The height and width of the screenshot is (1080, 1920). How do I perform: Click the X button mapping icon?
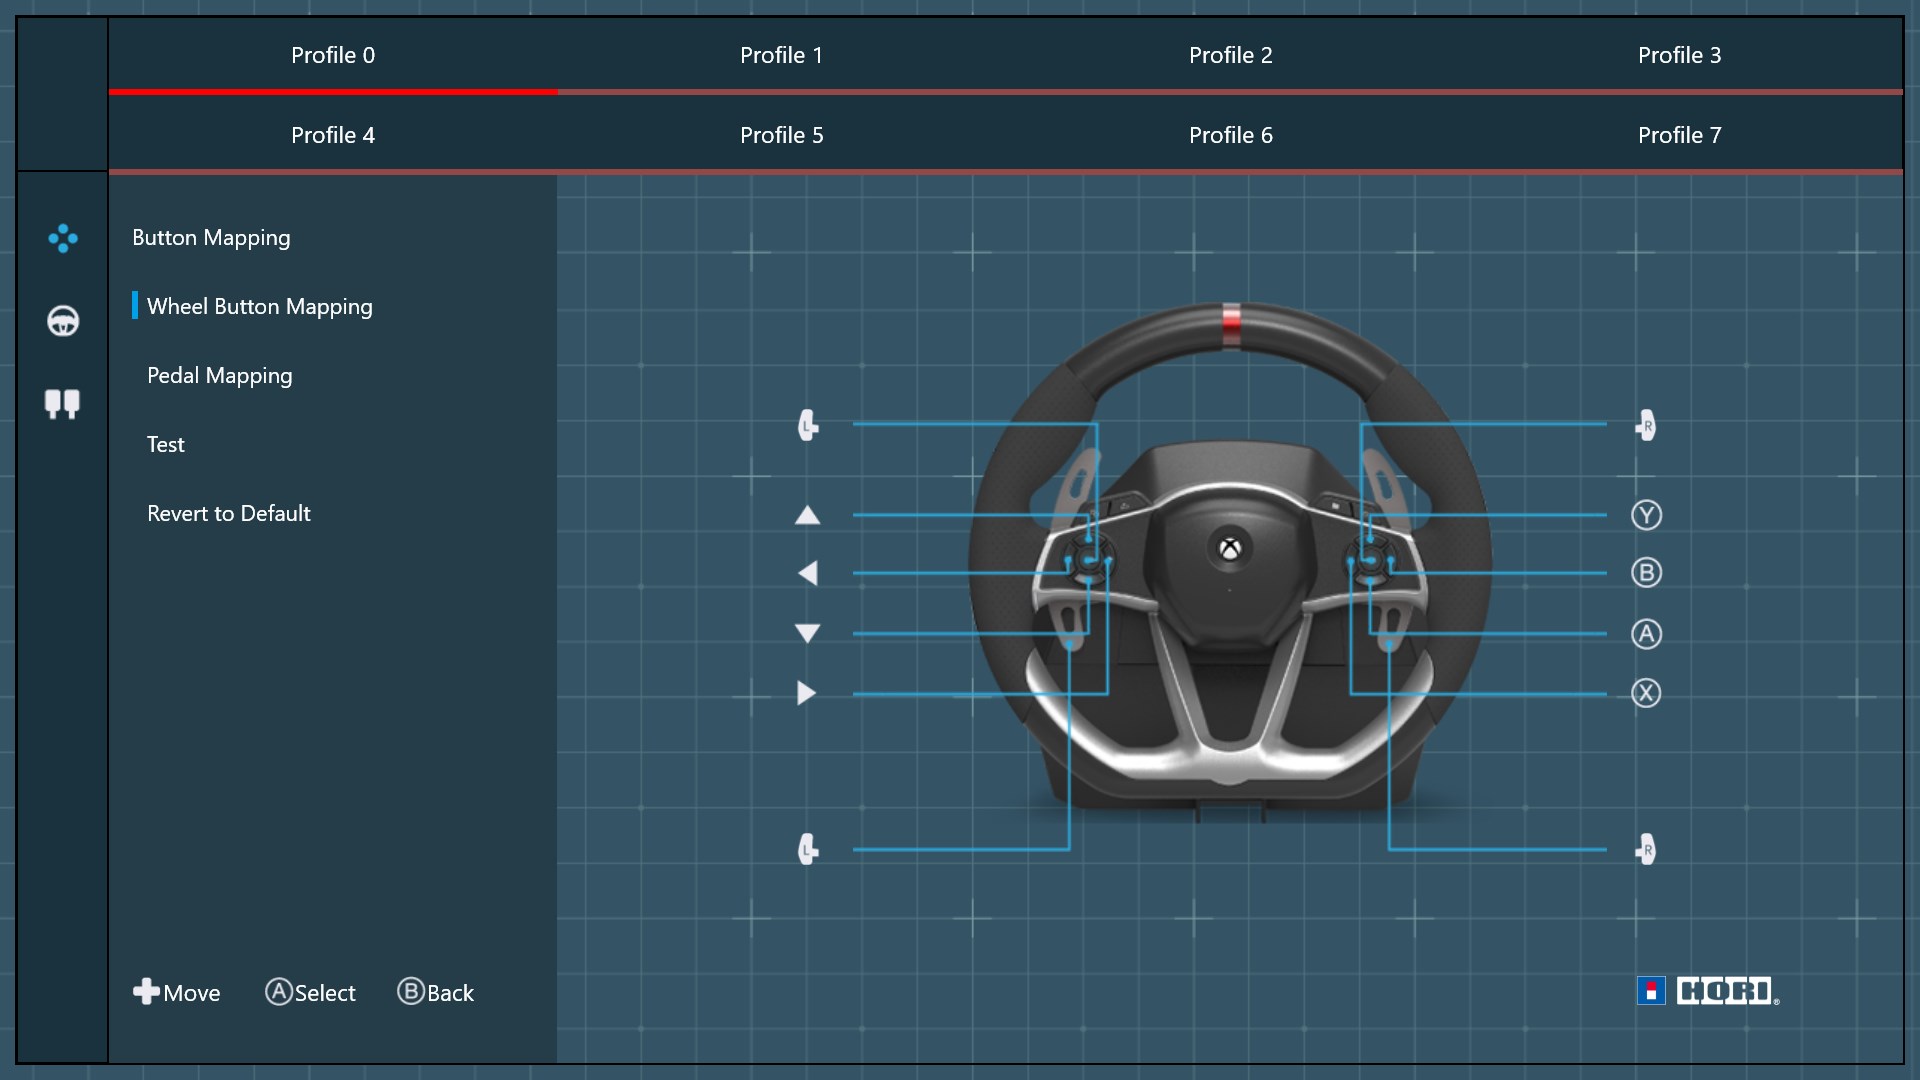point(1646,693)
